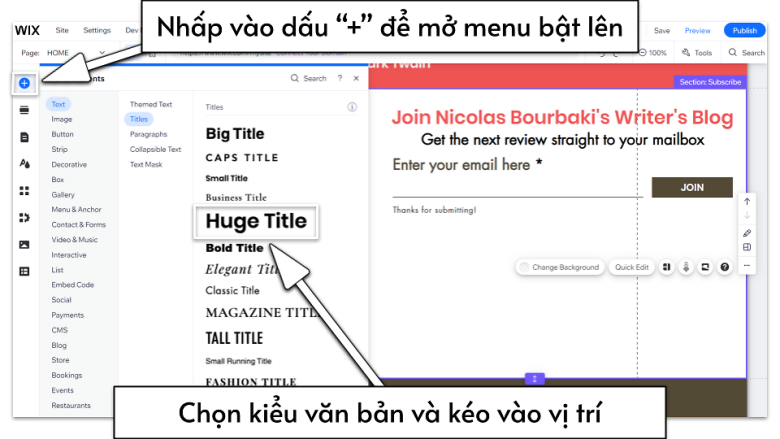Open the Media icon in left sidebar
This screenshot has height=439, width=780.
(x=24, y=244)
